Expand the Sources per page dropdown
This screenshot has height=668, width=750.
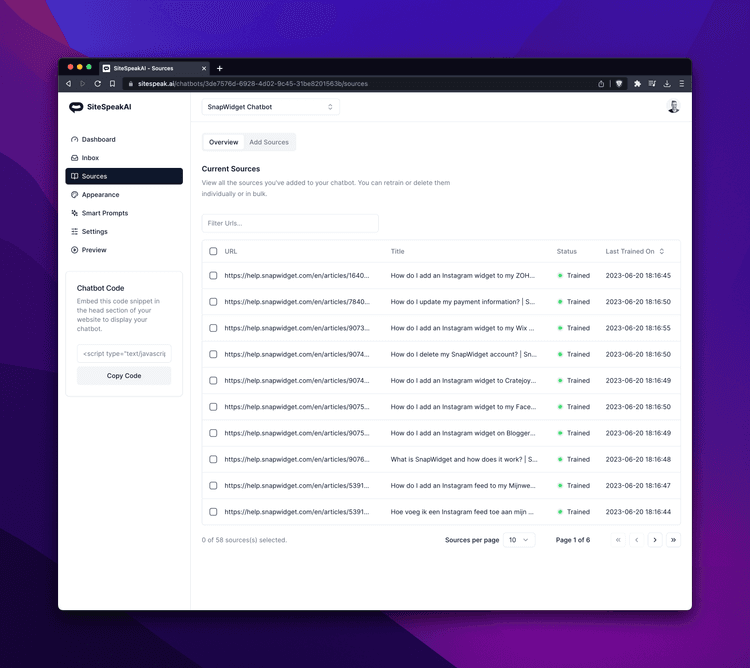[x=519, y=540]
